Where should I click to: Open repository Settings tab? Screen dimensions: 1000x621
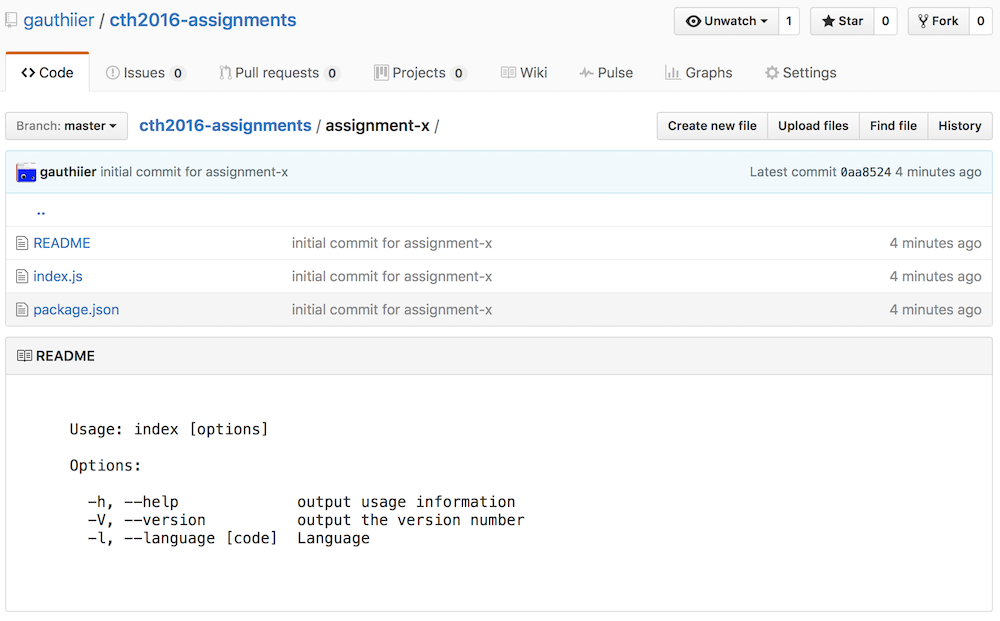800,73
